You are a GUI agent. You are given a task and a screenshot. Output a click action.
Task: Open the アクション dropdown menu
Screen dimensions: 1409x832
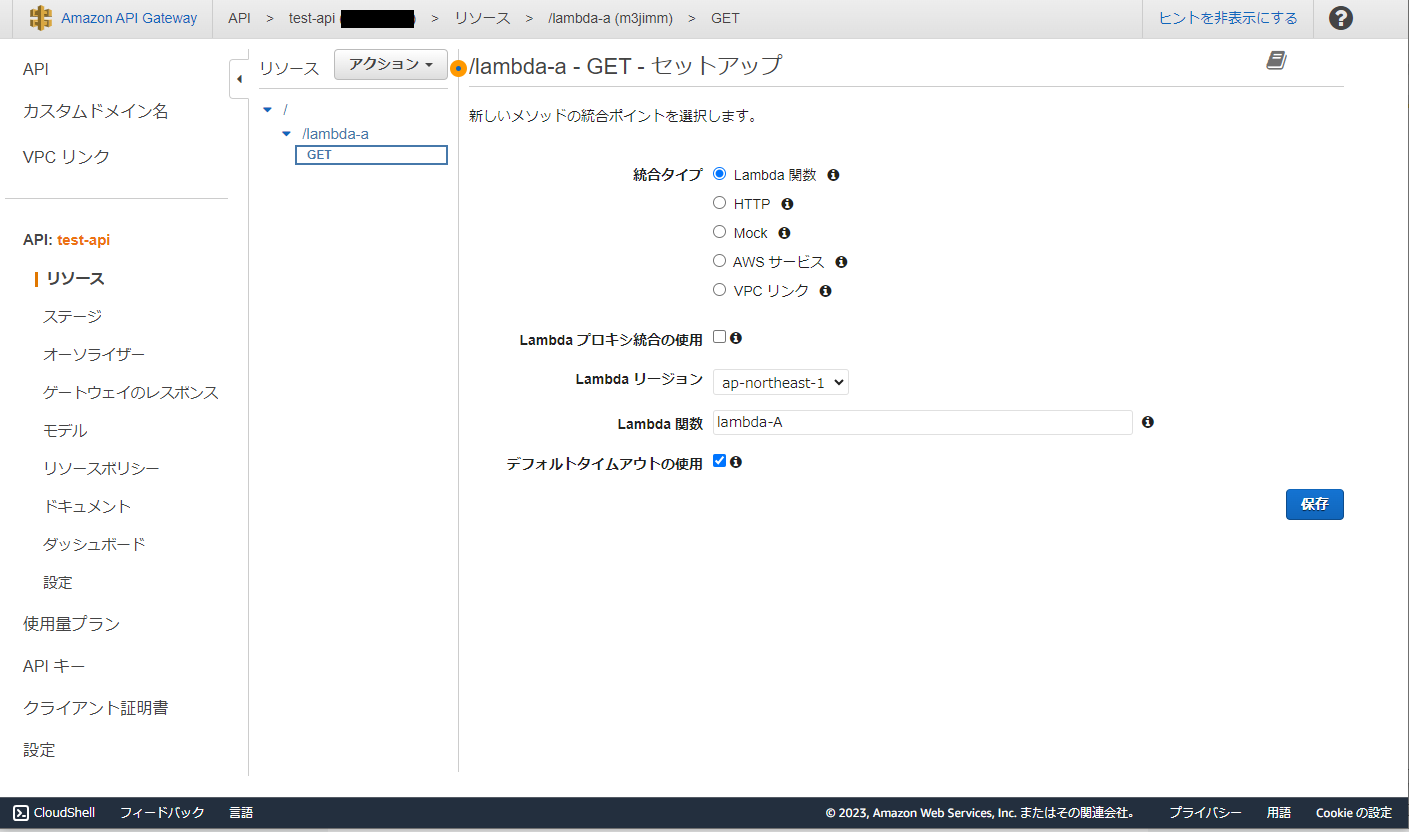tap(390, 64)
